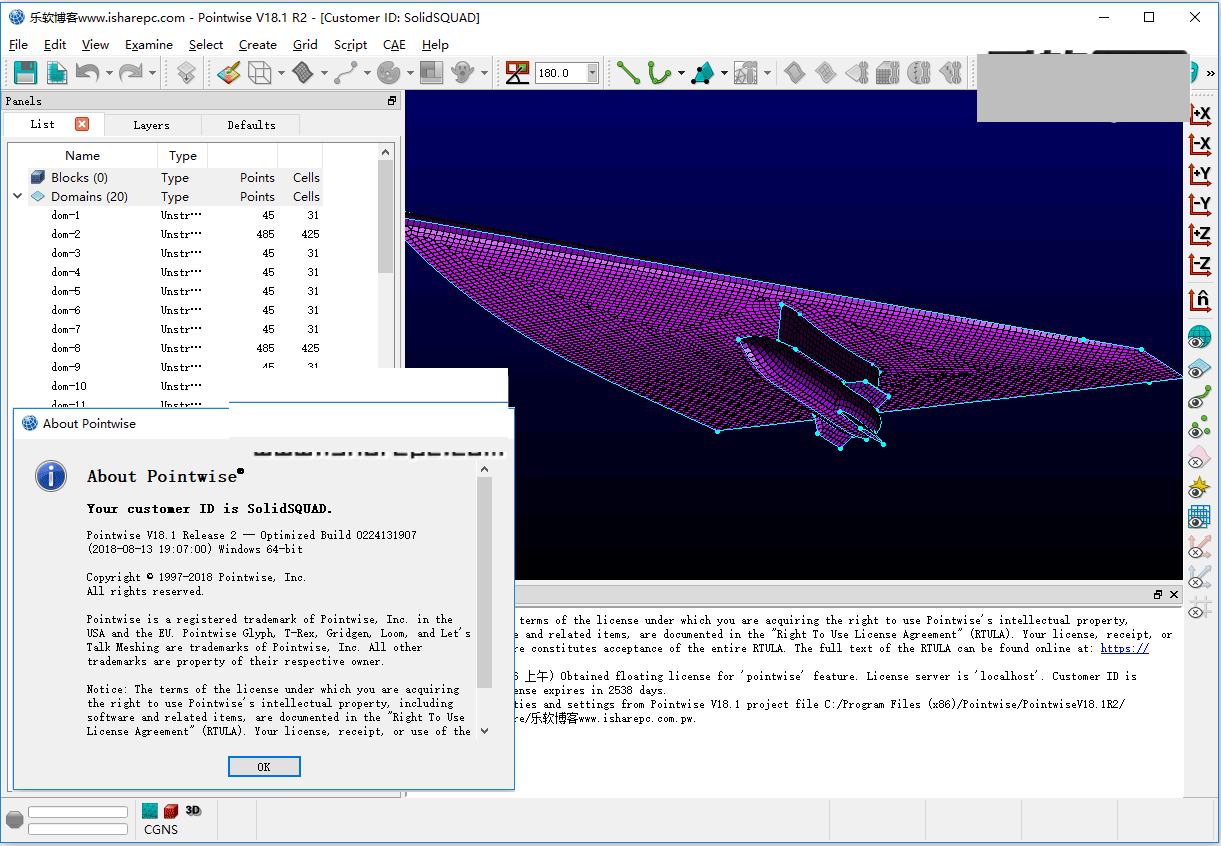Open the dropdown arrow beside Undo

point(107,73)
